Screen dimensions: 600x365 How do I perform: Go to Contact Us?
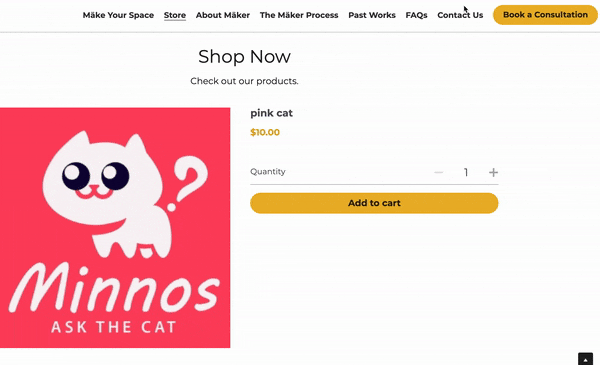[460, 15]
